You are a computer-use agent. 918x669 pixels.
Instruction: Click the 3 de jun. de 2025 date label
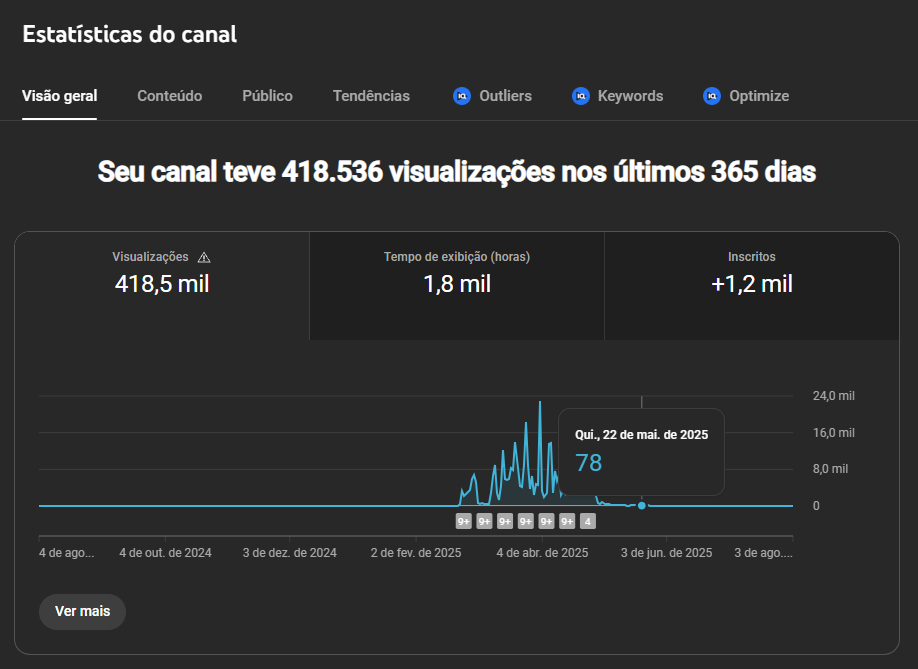click(666, 553)
